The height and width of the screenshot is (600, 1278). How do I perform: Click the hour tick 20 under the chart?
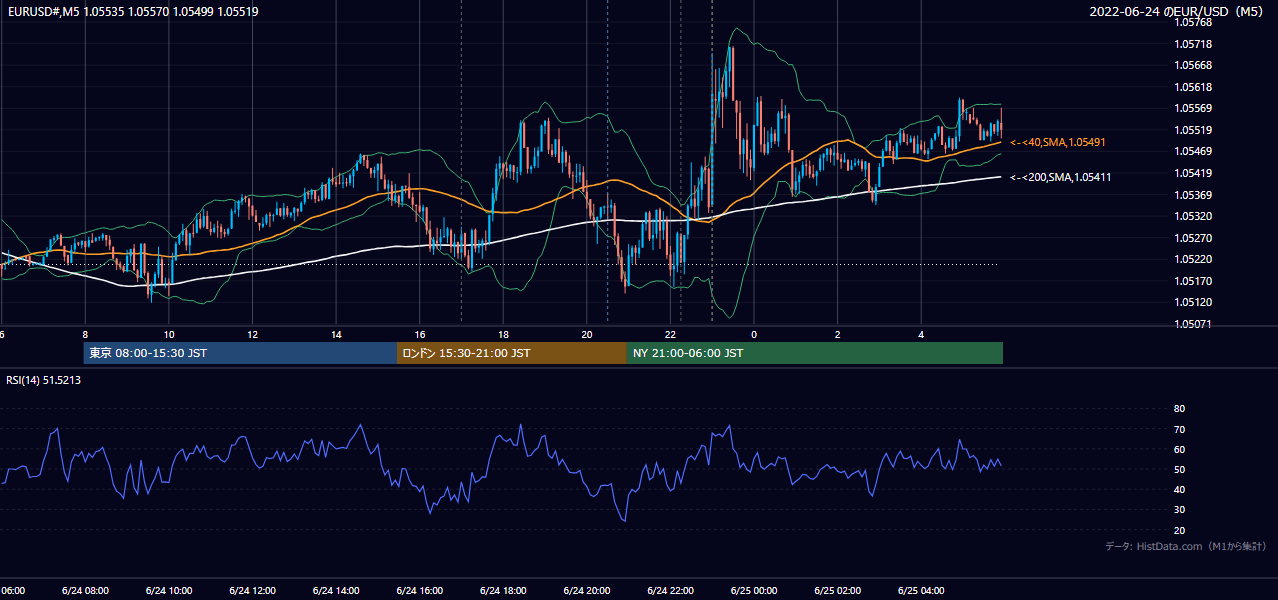click(x=587, y=334)
